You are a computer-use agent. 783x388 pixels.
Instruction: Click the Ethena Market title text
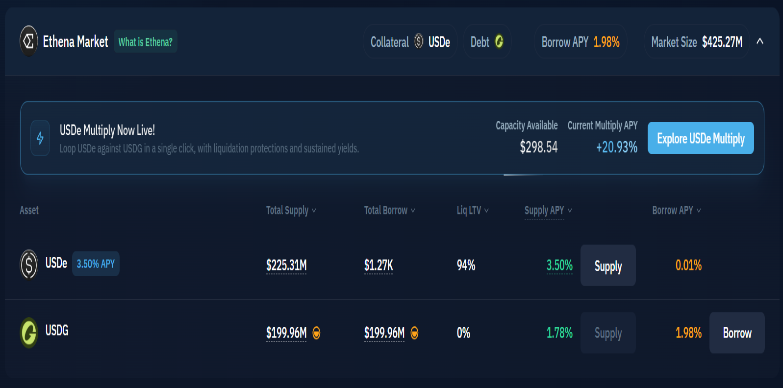pos(75,42)
